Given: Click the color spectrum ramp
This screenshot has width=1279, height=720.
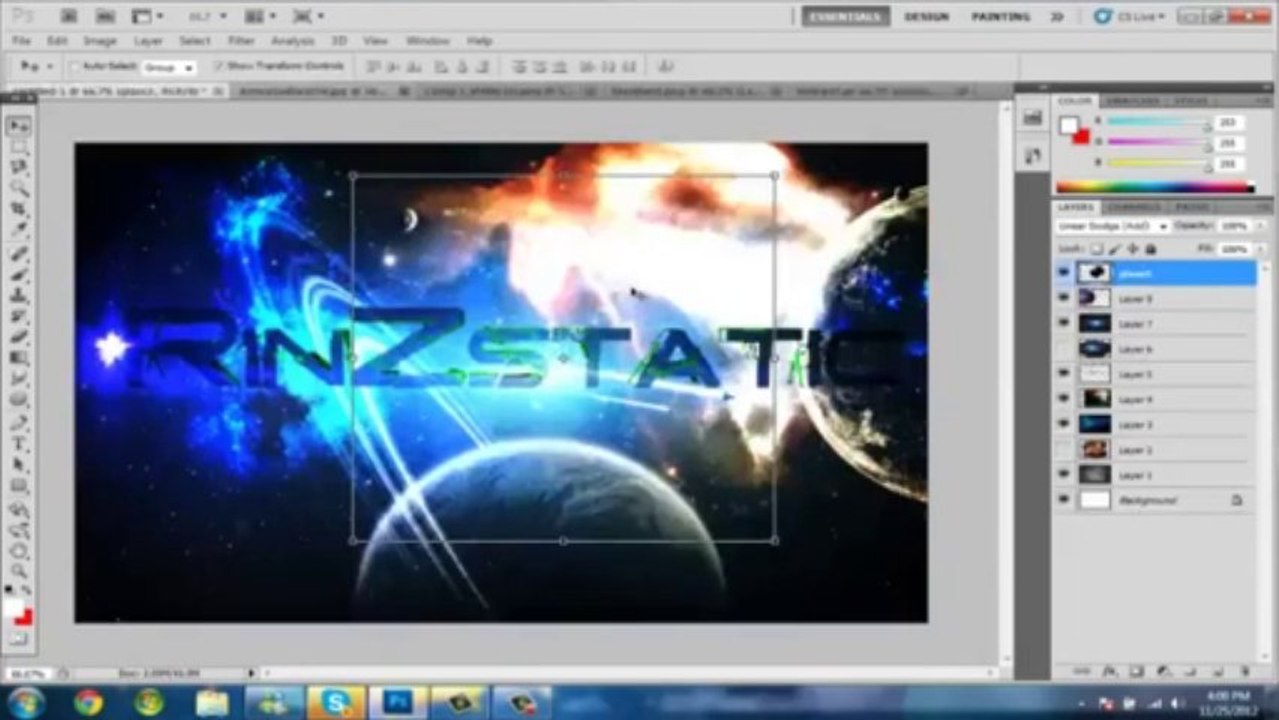Looking at the screenshot, I should pos(1154,186).
